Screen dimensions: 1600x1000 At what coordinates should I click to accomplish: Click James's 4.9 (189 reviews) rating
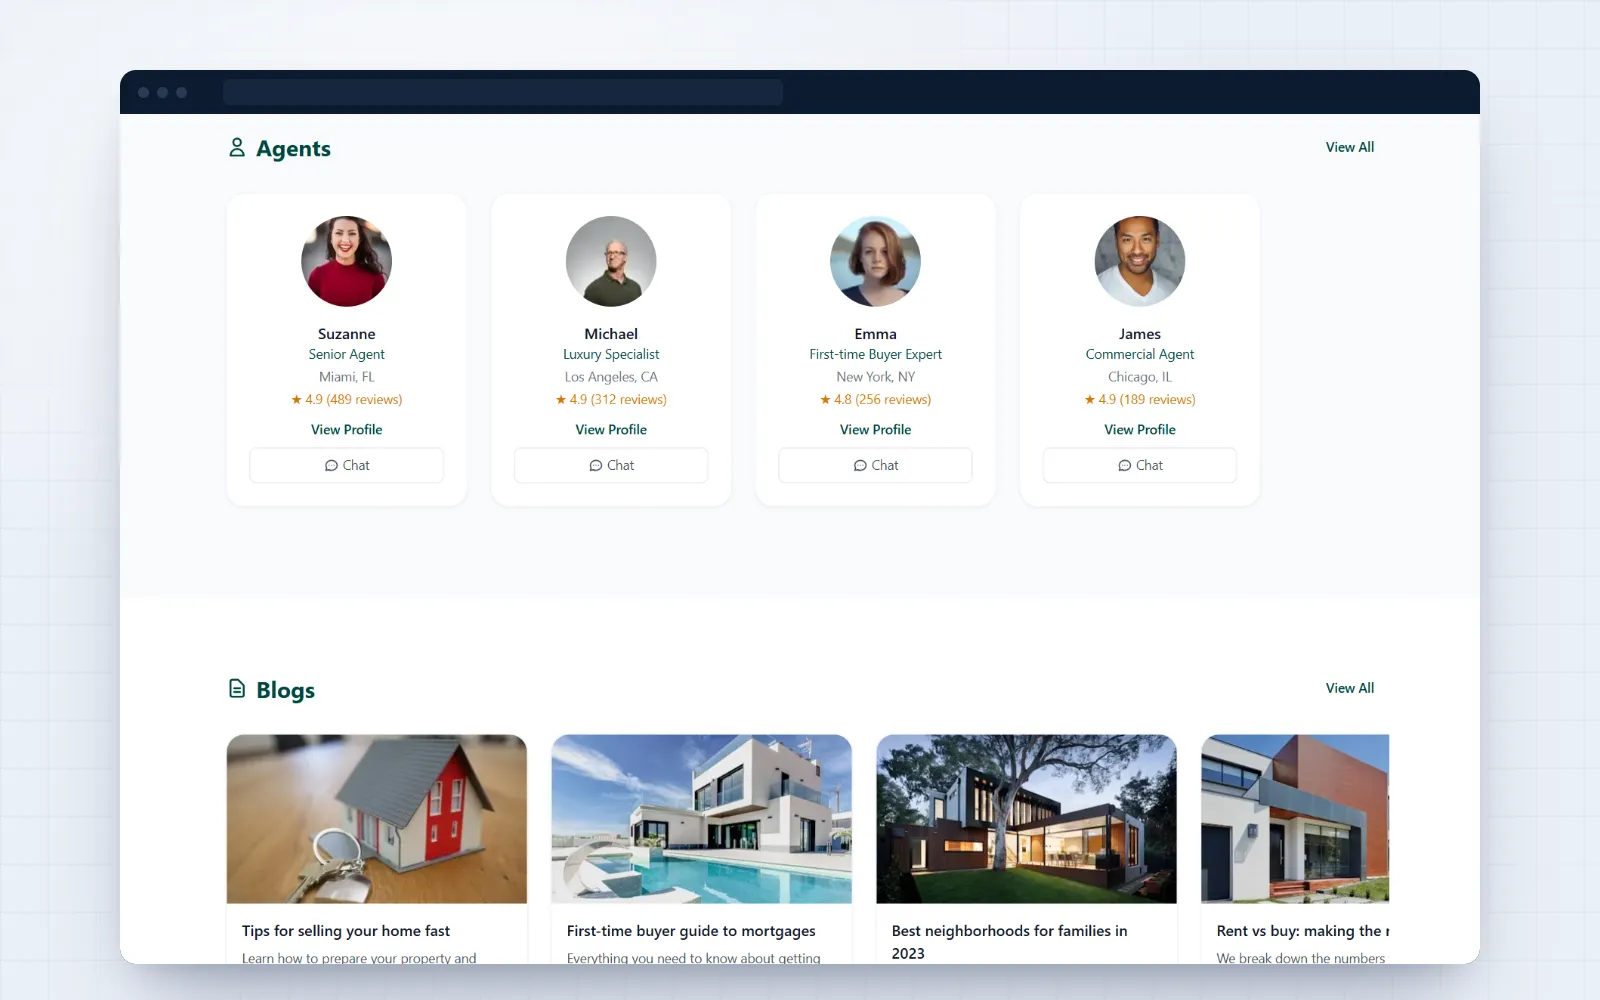click(x=1140, y=399)
